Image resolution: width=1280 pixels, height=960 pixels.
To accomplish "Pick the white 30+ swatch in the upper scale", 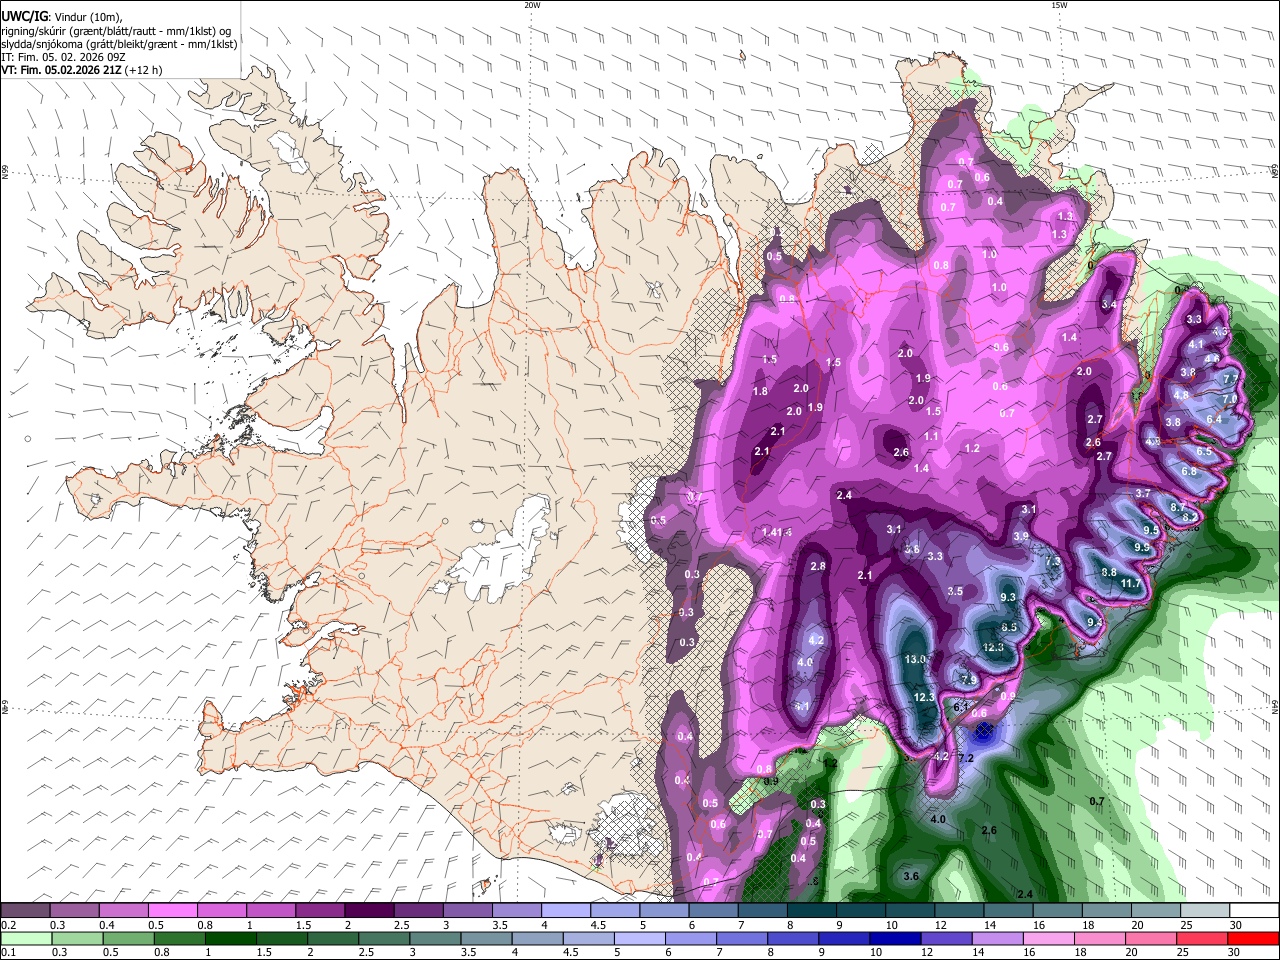I will pos(1254,910).
